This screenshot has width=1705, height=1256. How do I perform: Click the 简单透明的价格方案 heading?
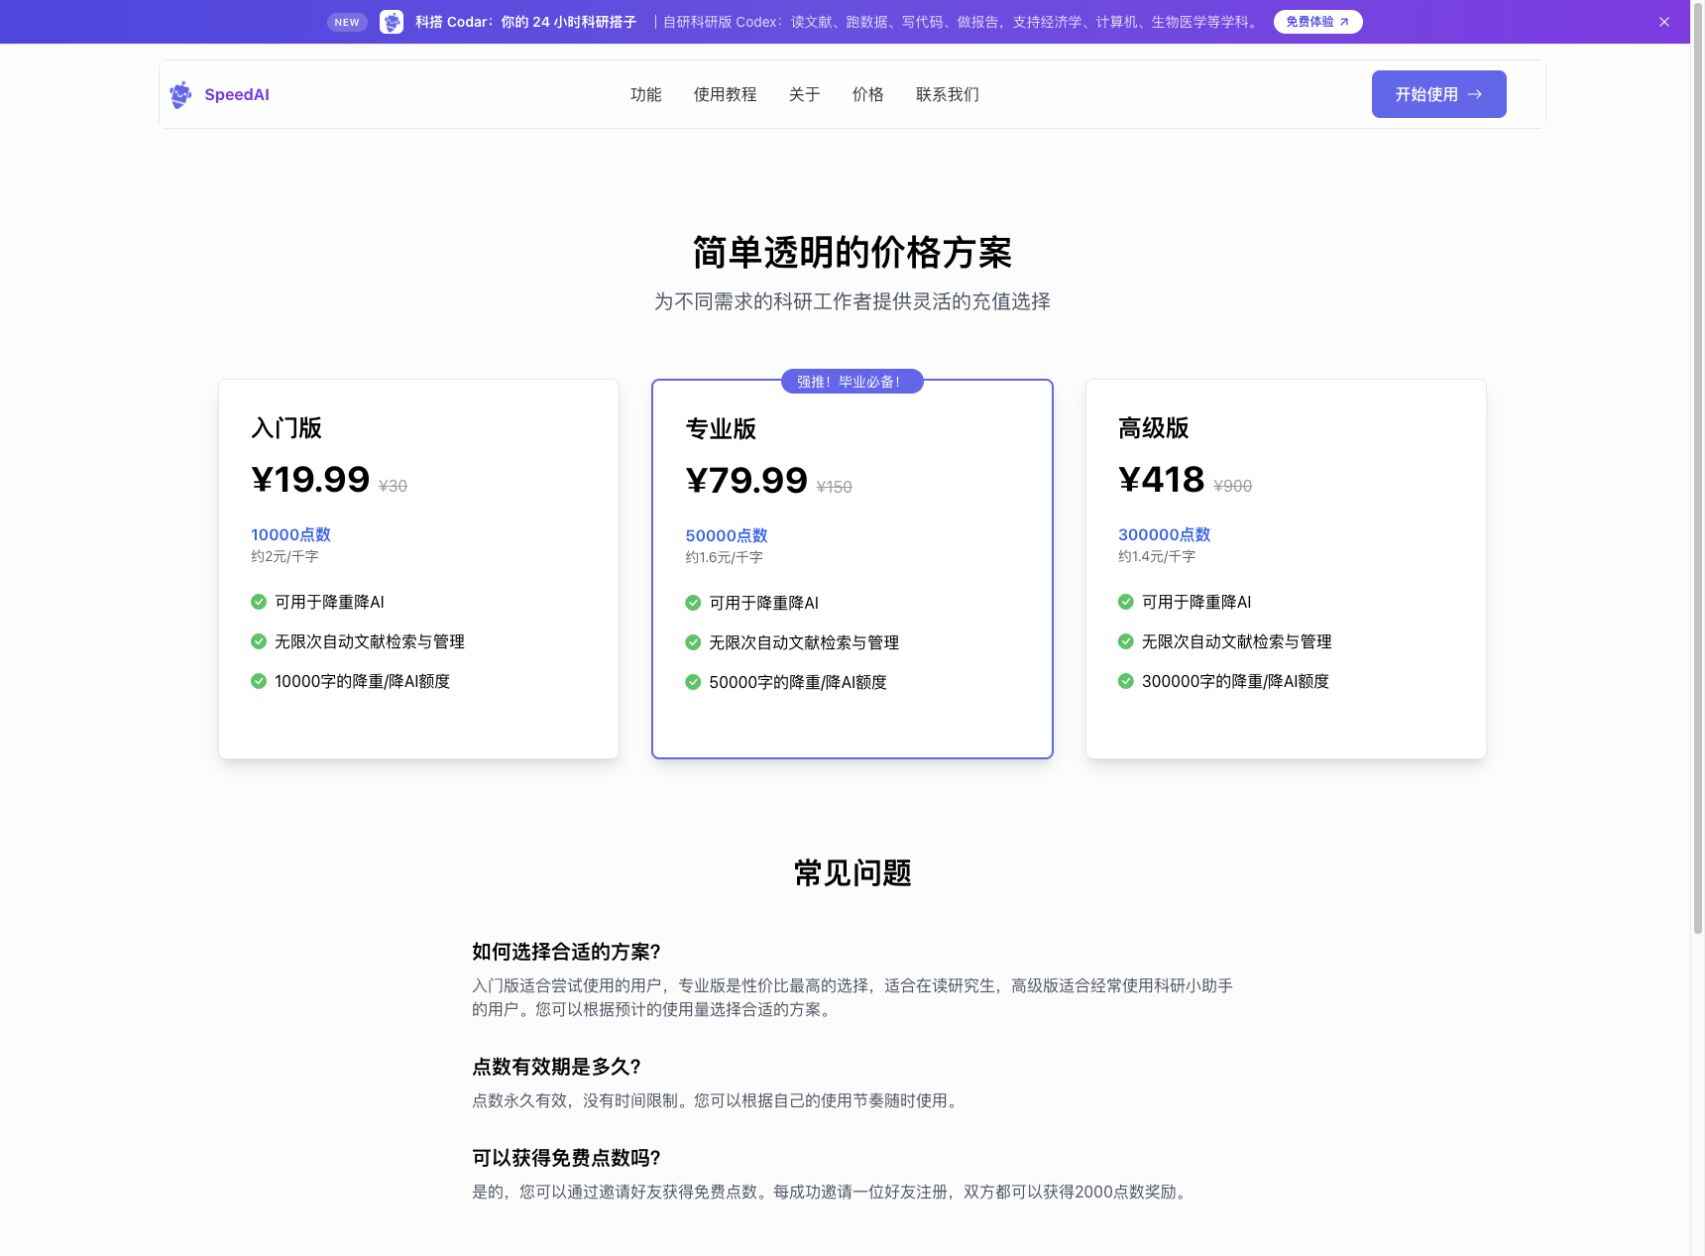click(852, 253)
